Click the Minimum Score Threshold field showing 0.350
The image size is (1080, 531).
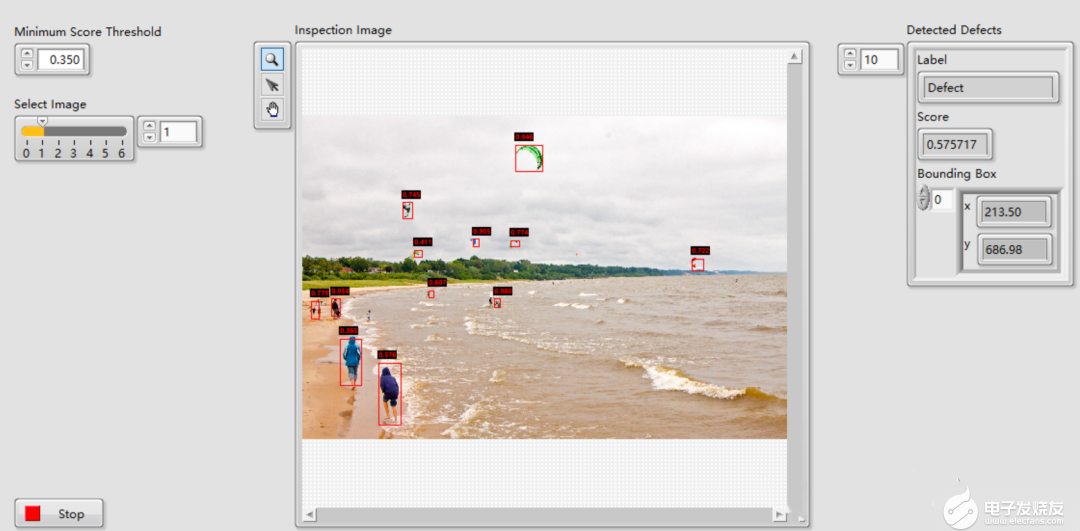(64, 60)
